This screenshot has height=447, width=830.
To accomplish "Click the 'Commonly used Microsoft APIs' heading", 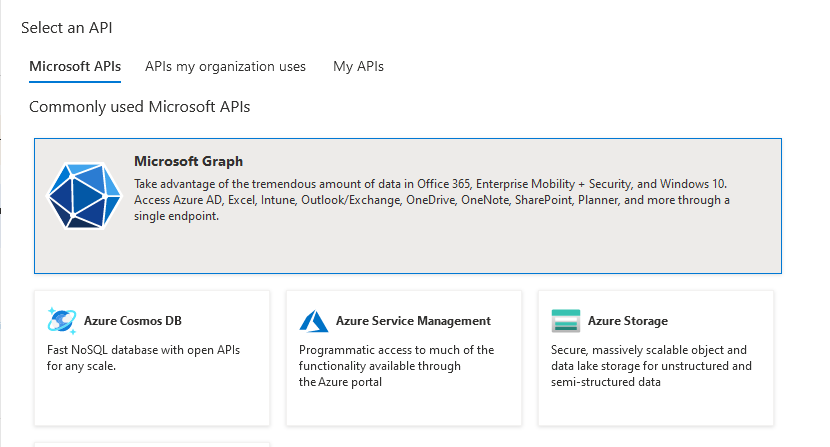I will tap(140, 107).
